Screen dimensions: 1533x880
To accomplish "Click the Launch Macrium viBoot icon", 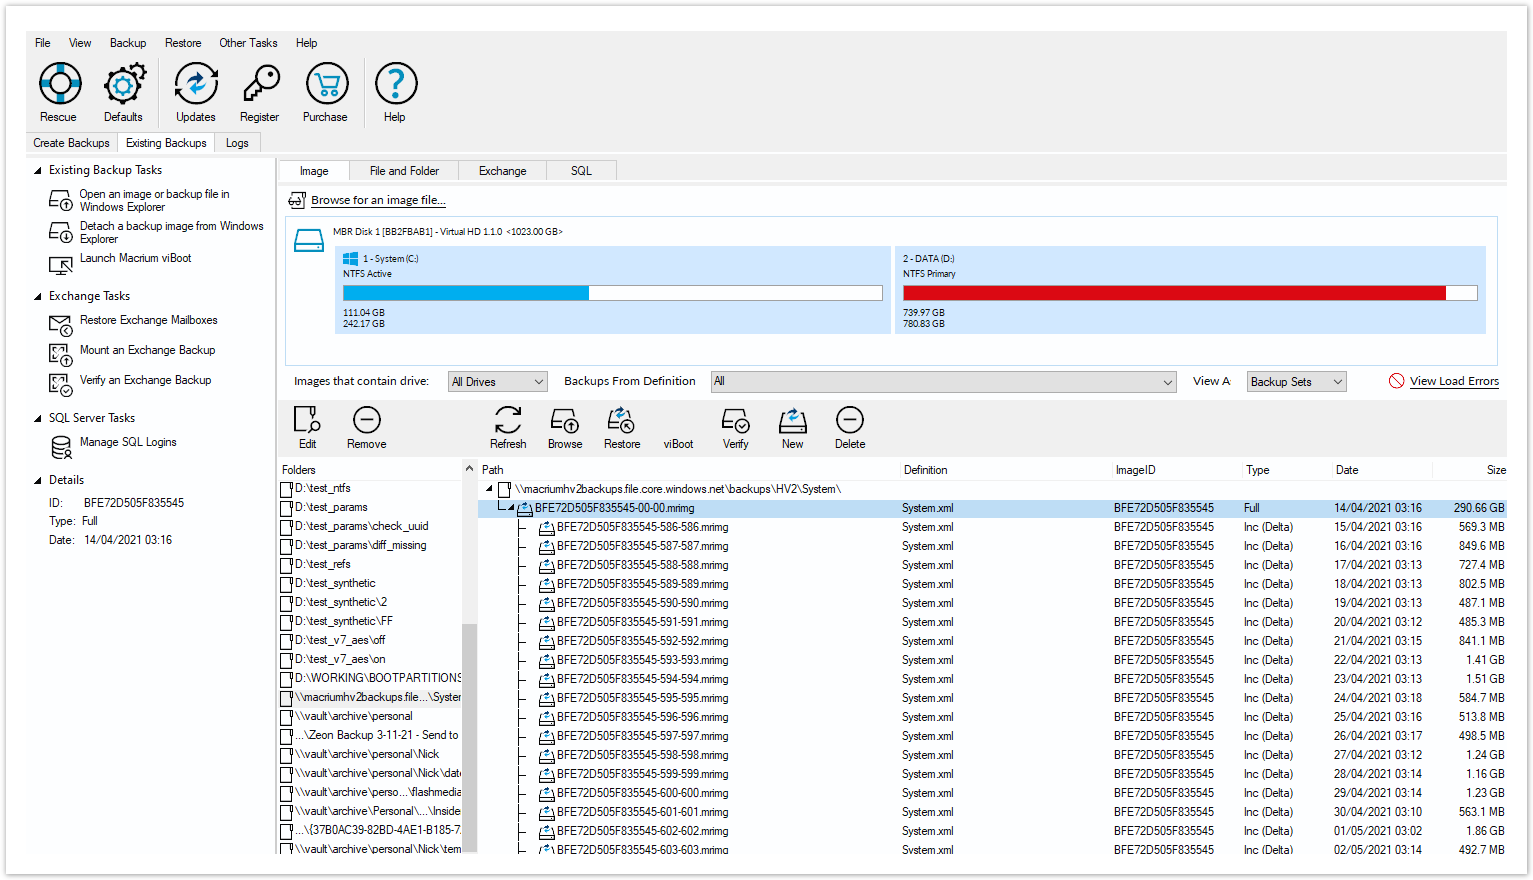I will [x=61, y=265].
